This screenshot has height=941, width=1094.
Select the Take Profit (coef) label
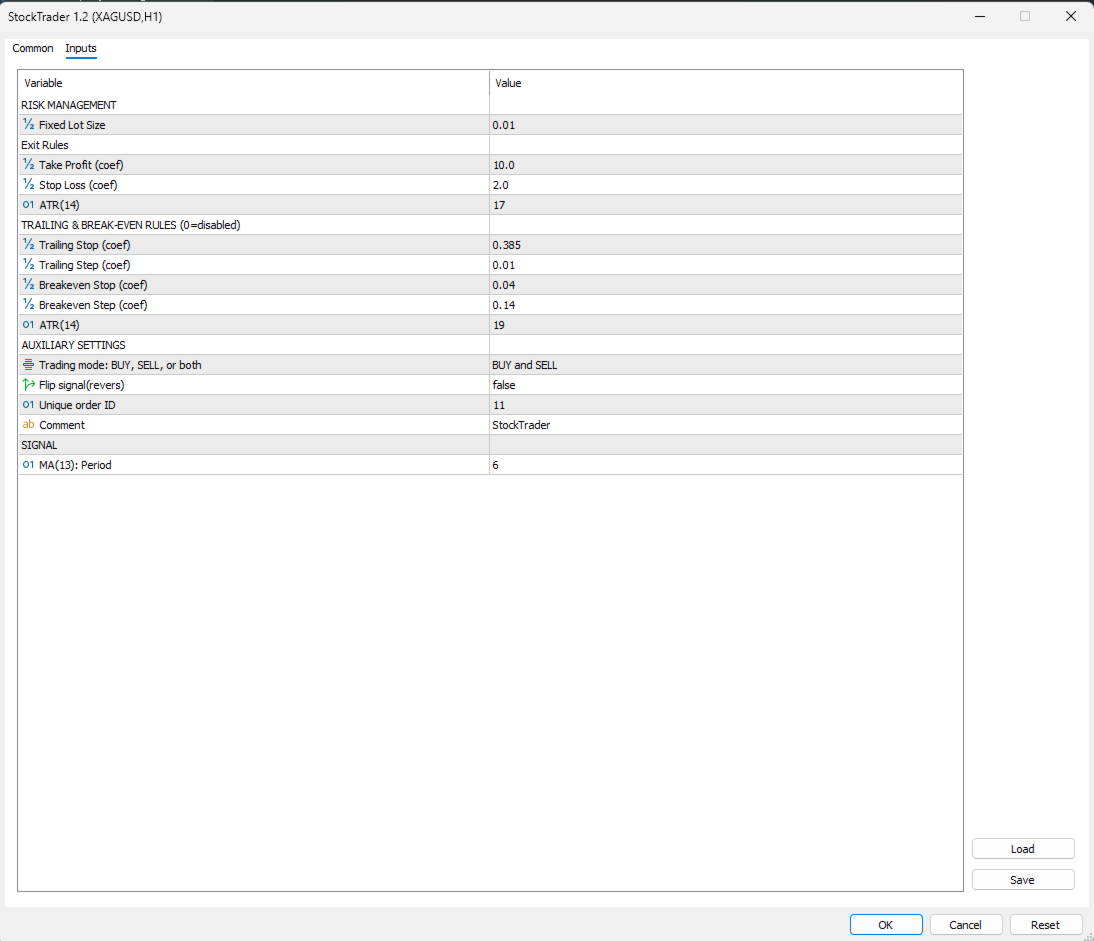coord(81,165)
